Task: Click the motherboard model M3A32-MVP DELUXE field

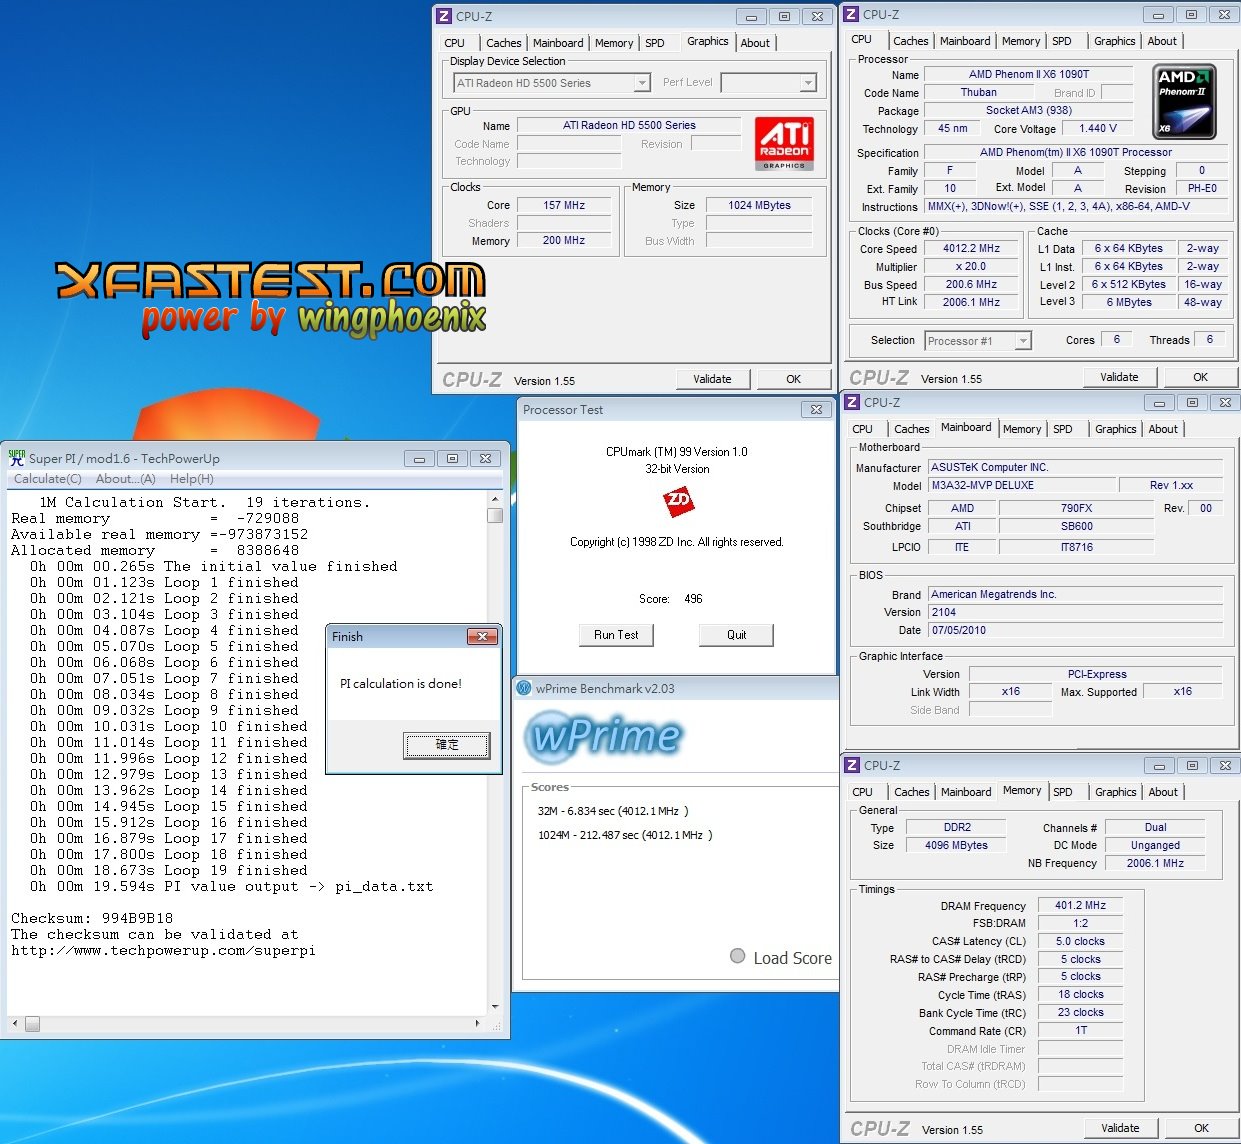Action: (x=1020, y=486)
